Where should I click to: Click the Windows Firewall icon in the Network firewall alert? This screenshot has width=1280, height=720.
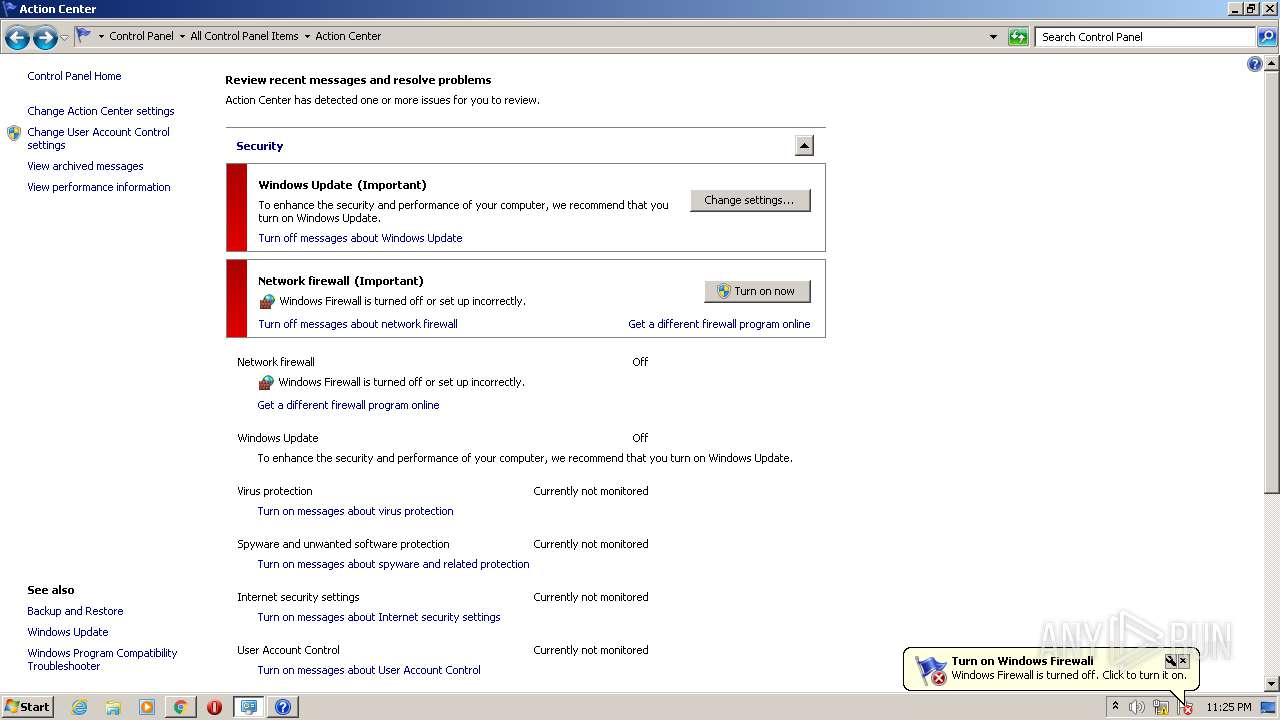click(267, 301)
